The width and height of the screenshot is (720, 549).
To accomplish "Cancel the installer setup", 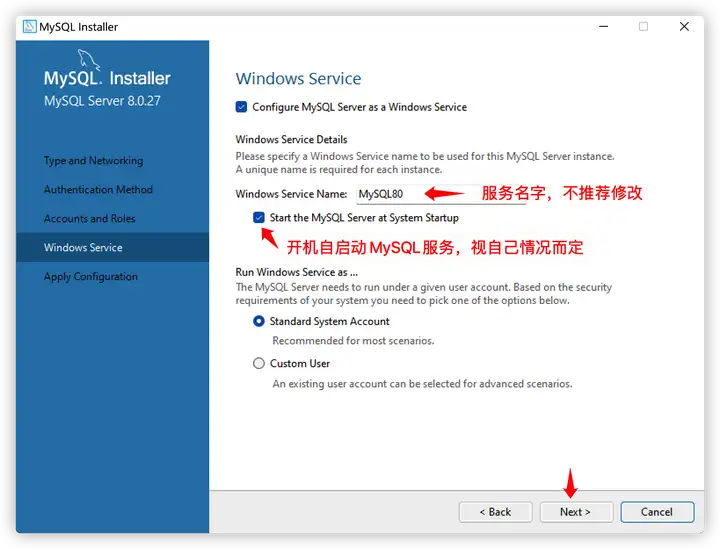I will click(657, 512).
